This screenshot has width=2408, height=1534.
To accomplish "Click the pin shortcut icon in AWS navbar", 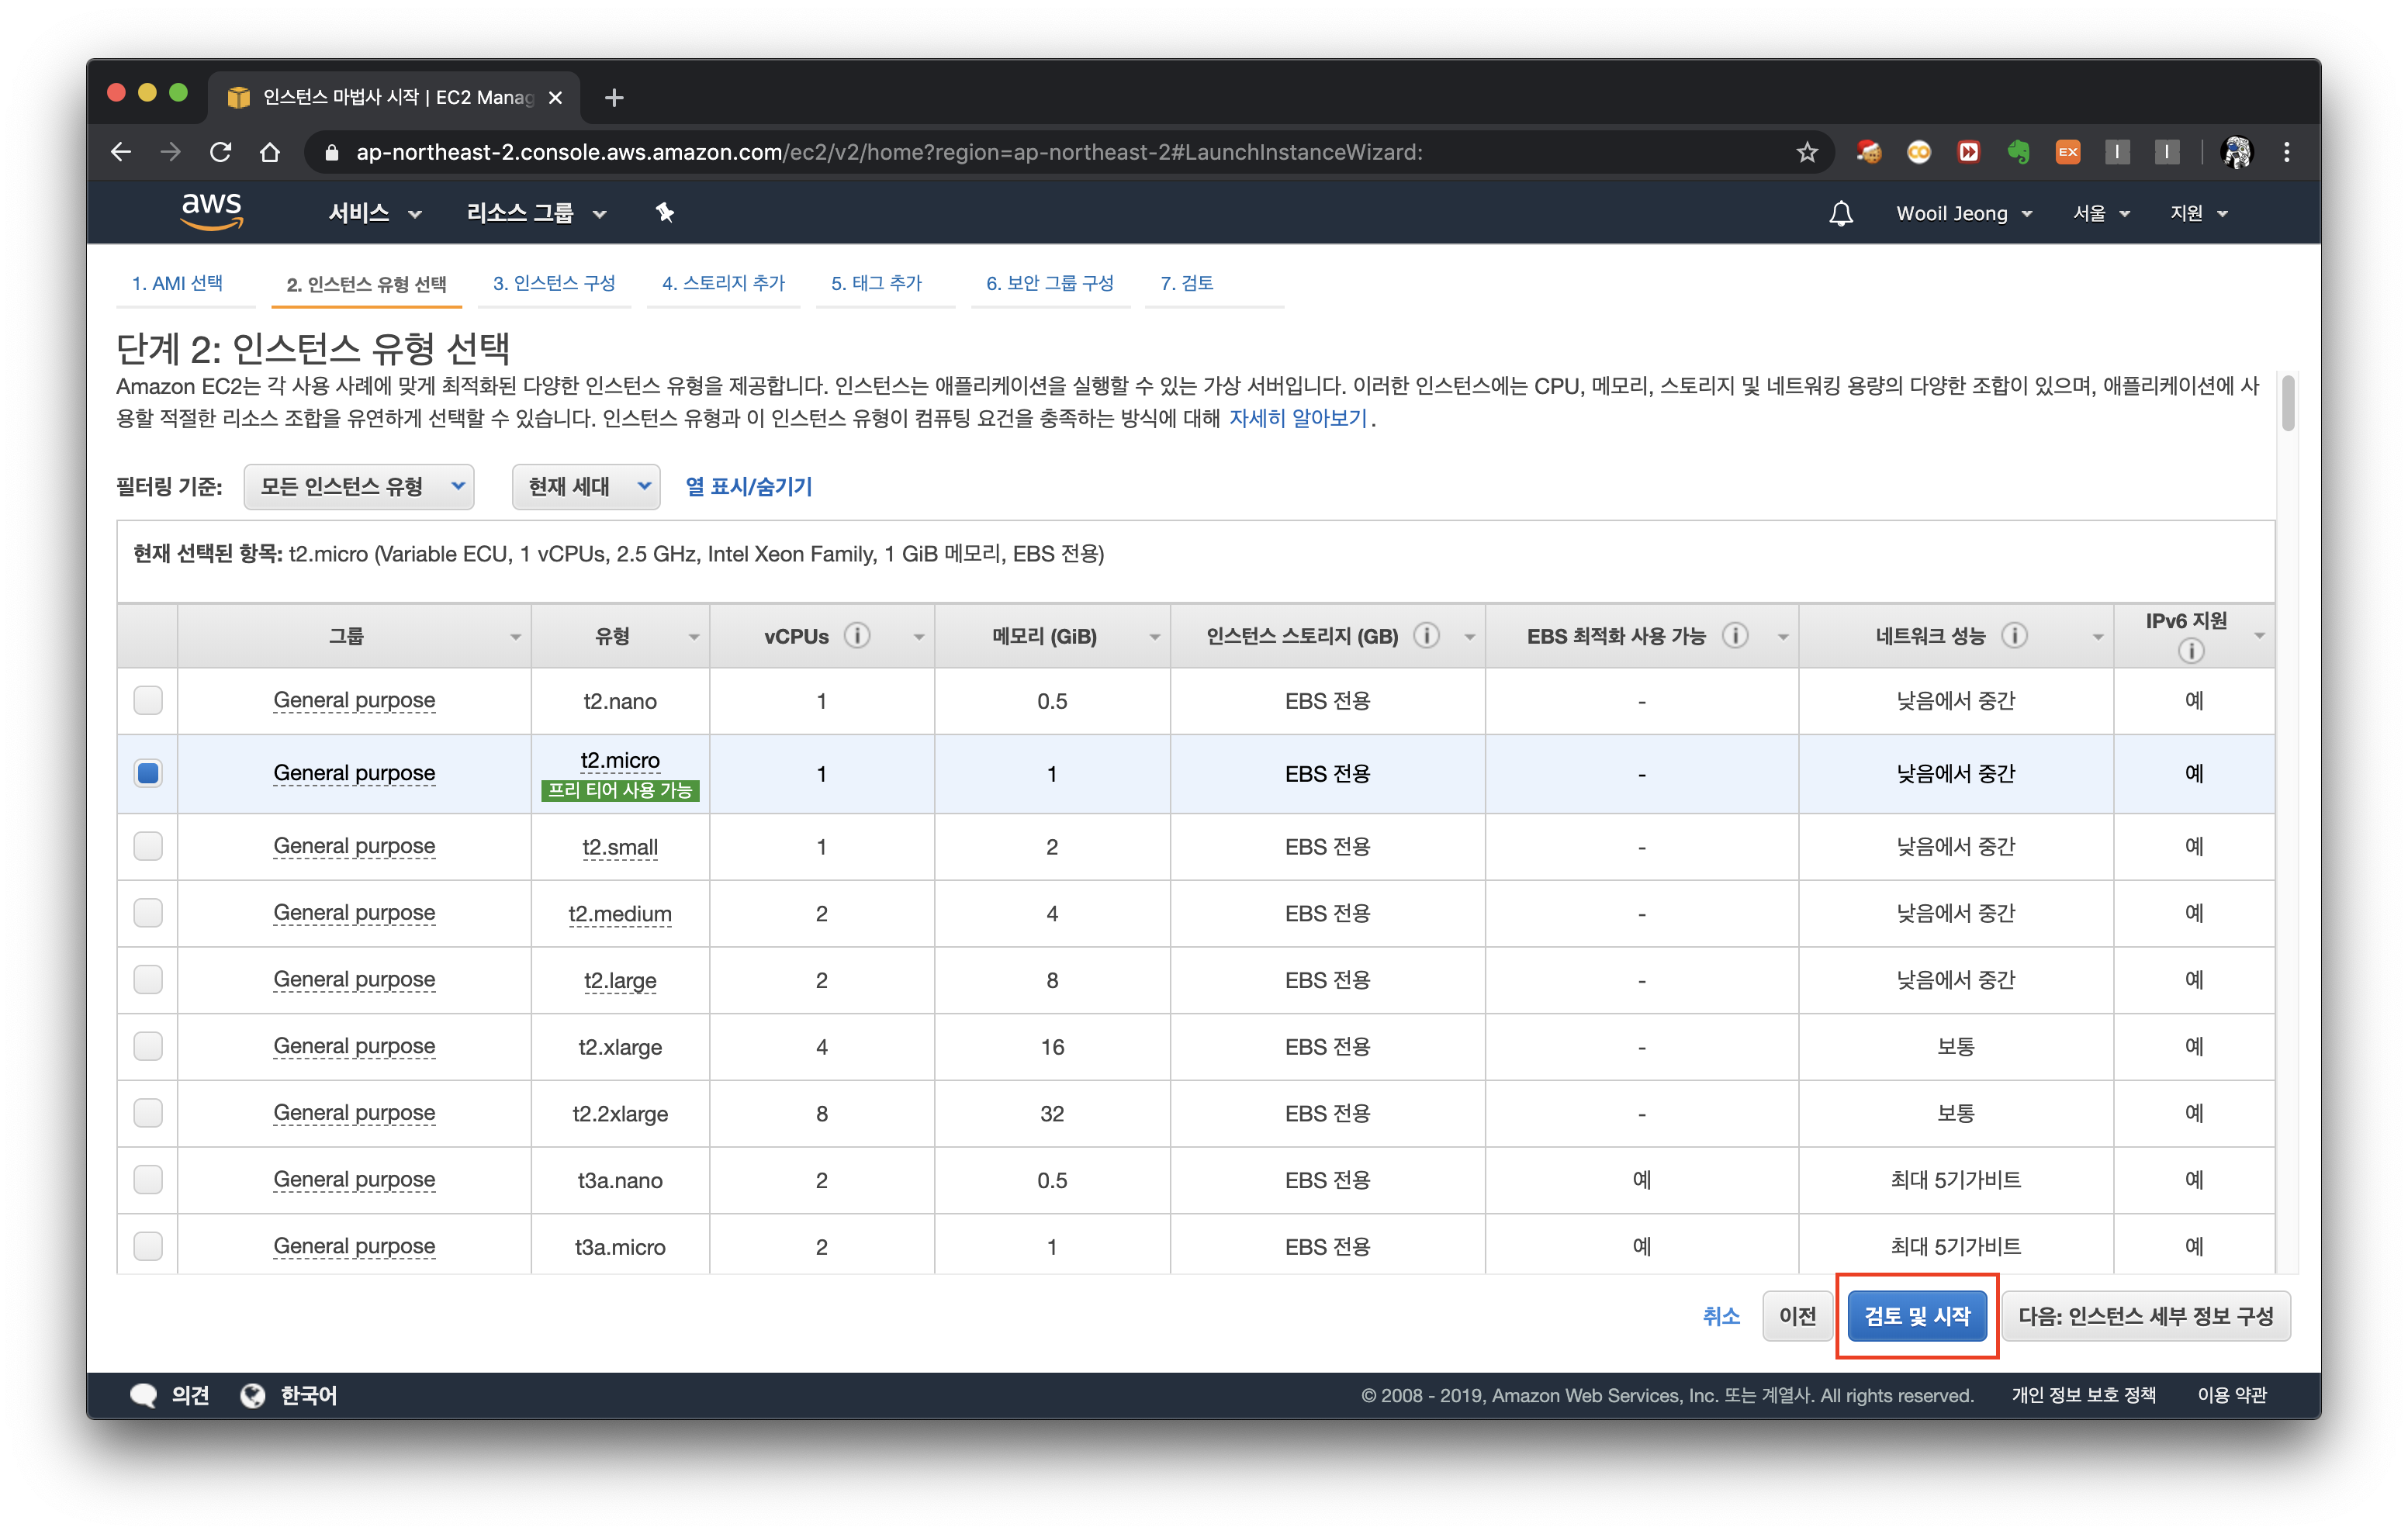I will 664,212.
